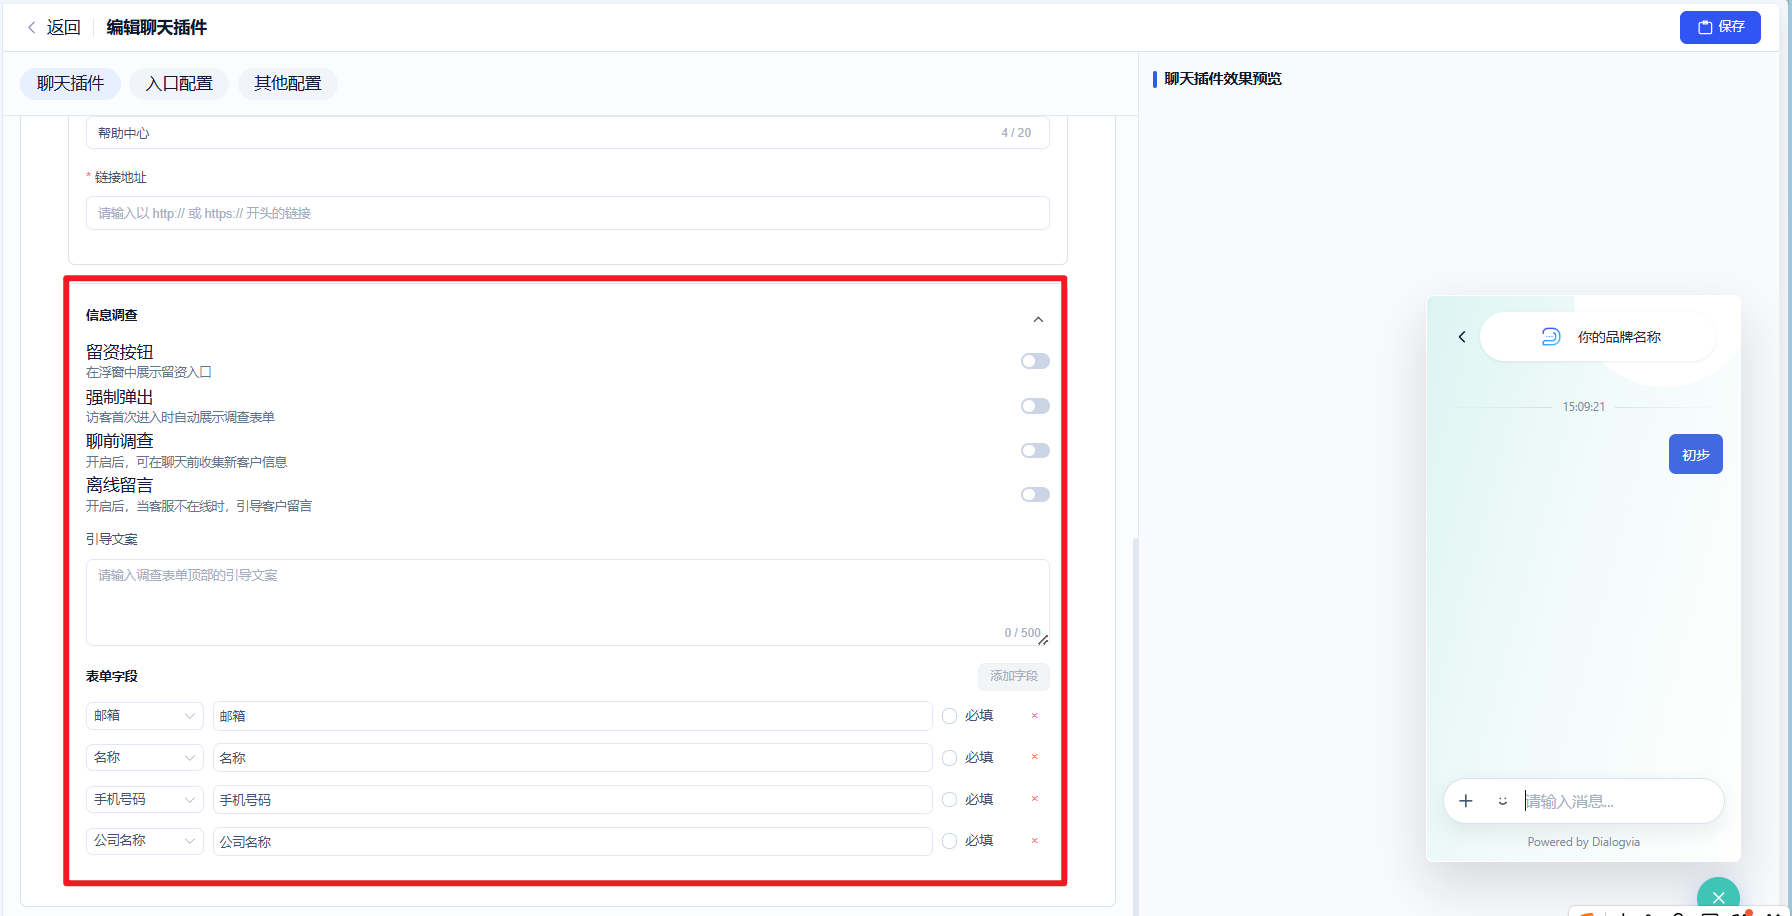Open the 公司名称 field type dropdown

145,841
